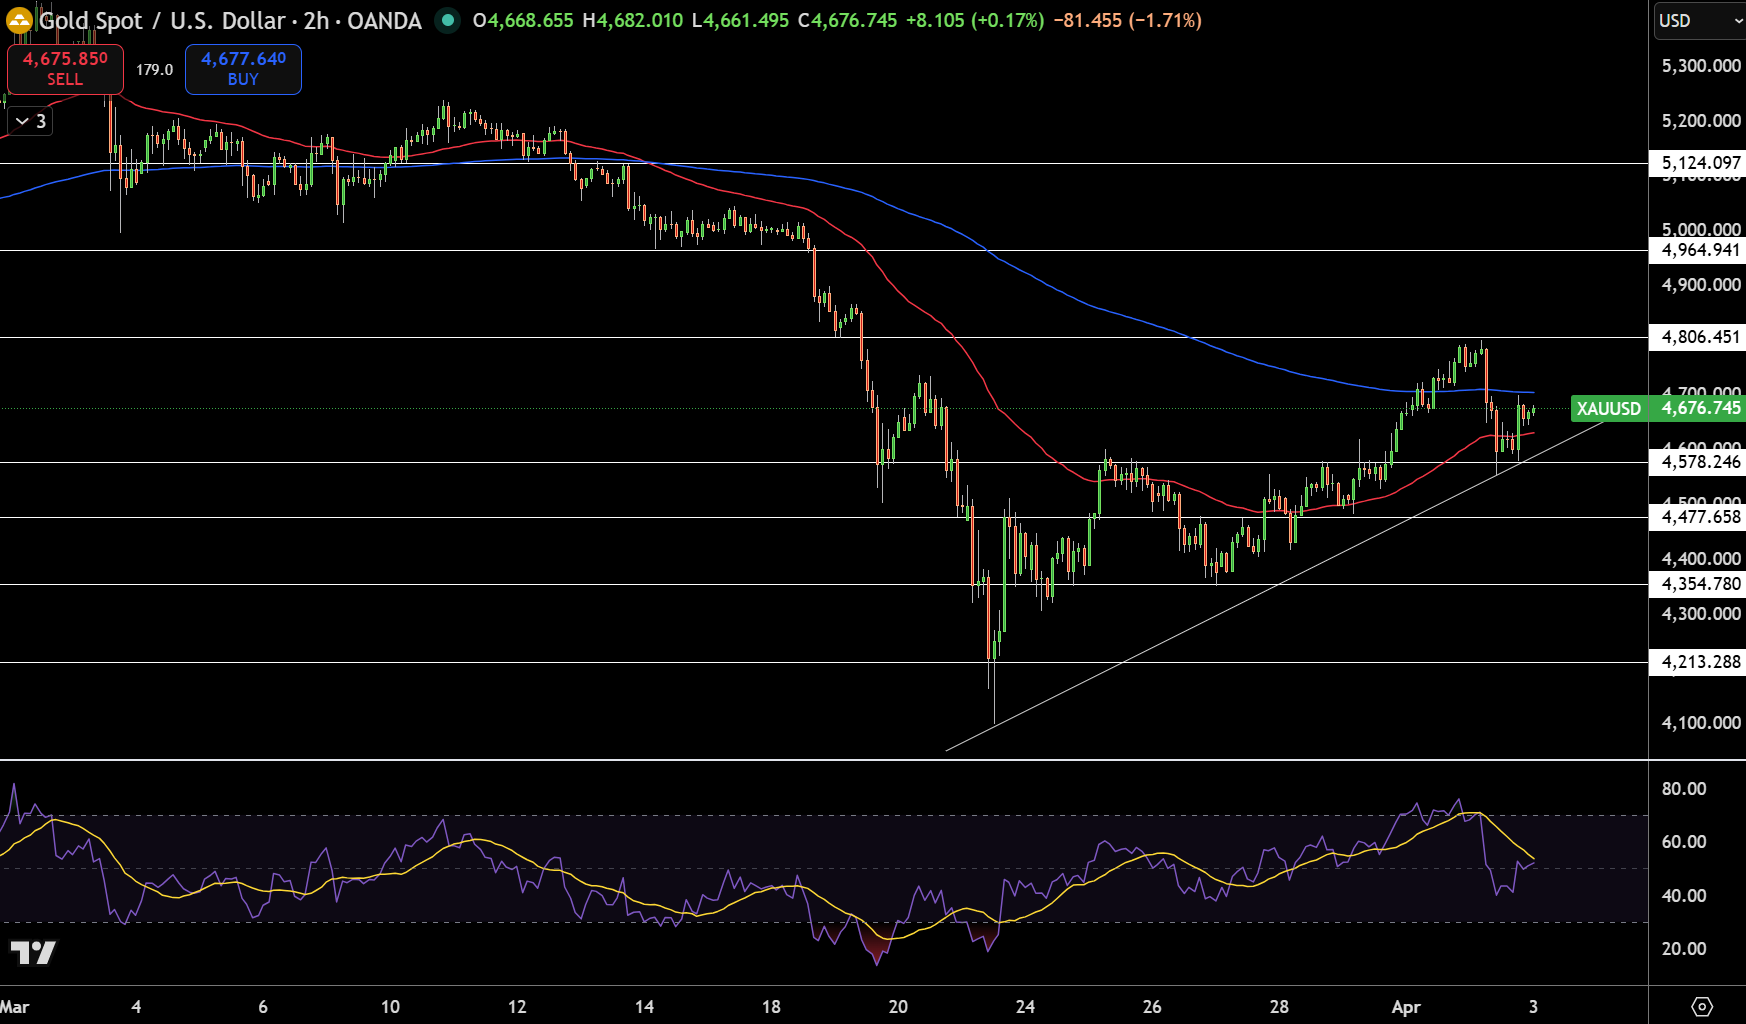The height and width of the screenshot is (1024, 1746).
Task: Click the 2h interval label
Action: (316, 20)
